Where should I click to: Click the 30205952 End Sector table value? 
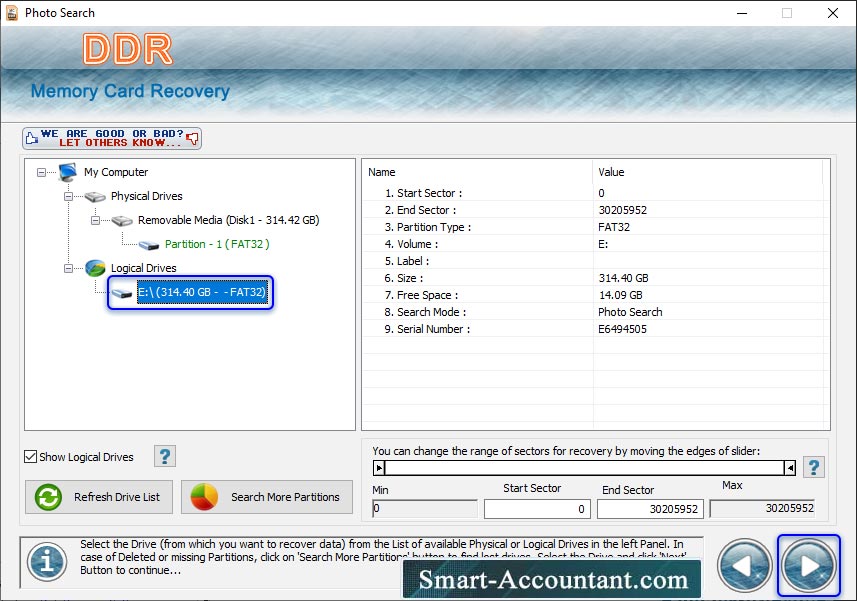623,210
